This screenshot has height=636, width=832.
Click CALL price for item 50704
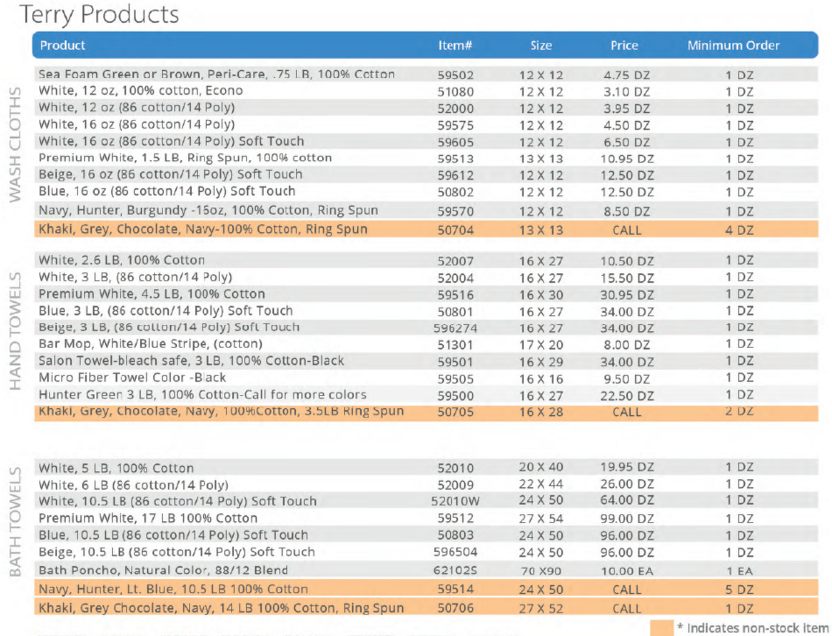tap(627, 229)
